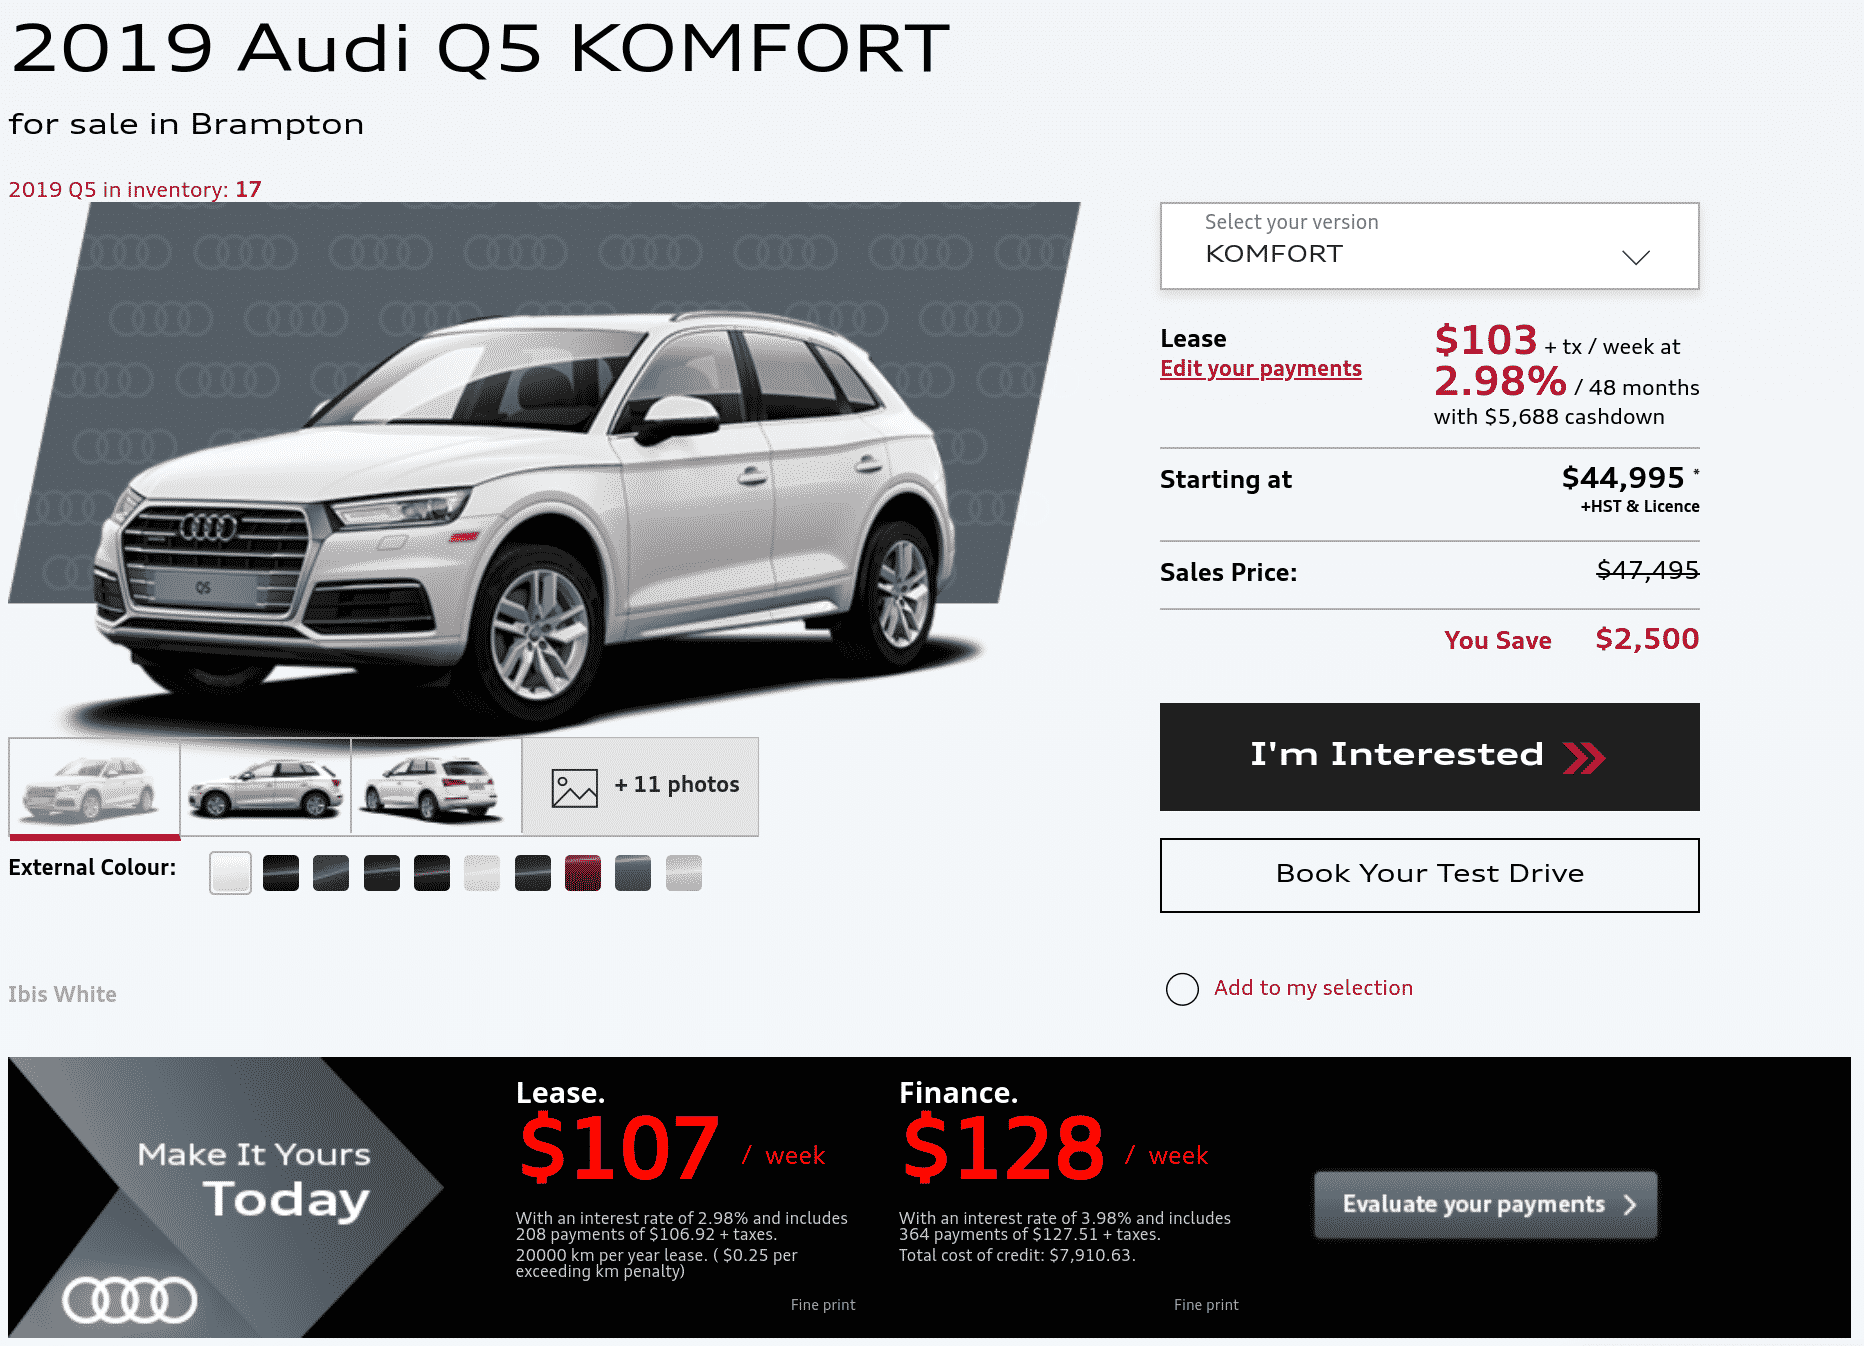This screenshot has width=1864, height=1346.
Task: Open the photo gallery image icon
Action: pos(575,788)
